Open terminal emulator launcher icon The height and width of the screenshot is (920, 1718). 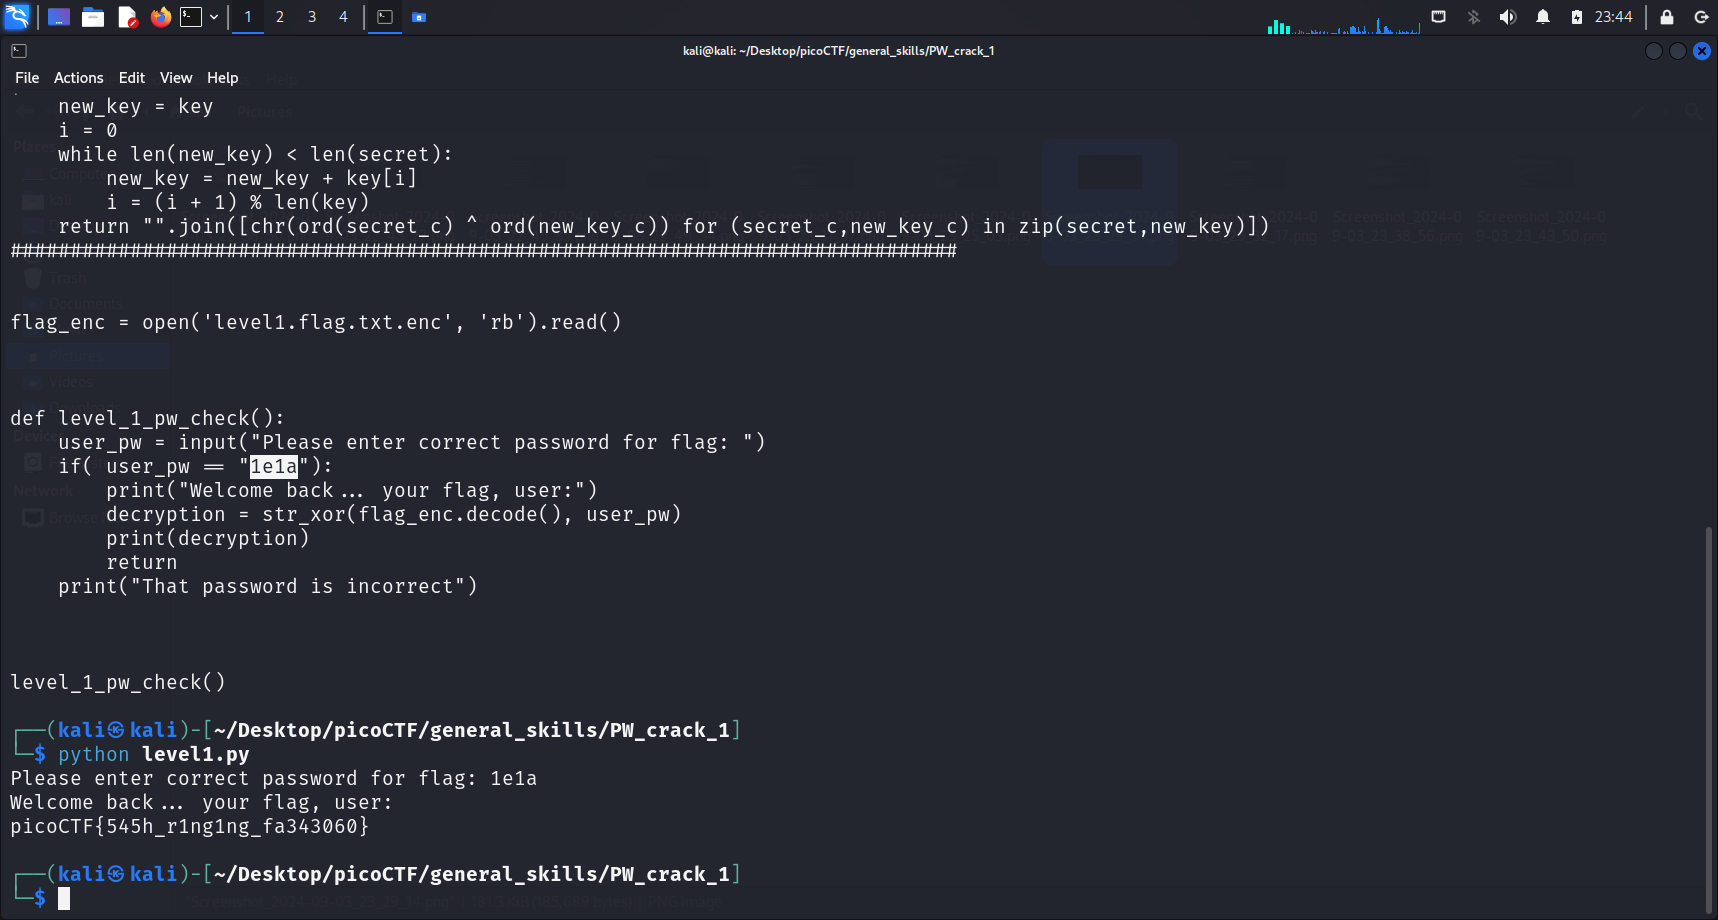(191, 17)
